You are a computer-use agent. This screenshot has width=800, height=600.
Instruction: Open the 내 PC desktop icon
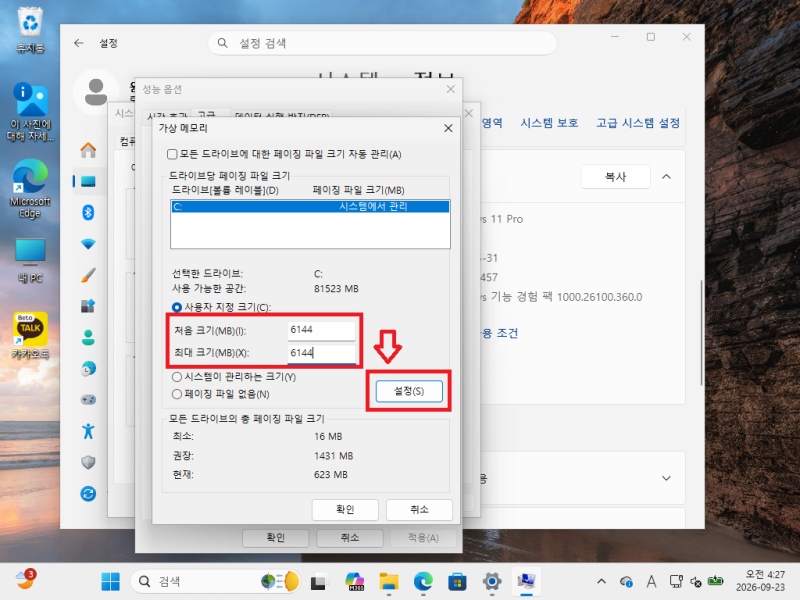point(30,260)
